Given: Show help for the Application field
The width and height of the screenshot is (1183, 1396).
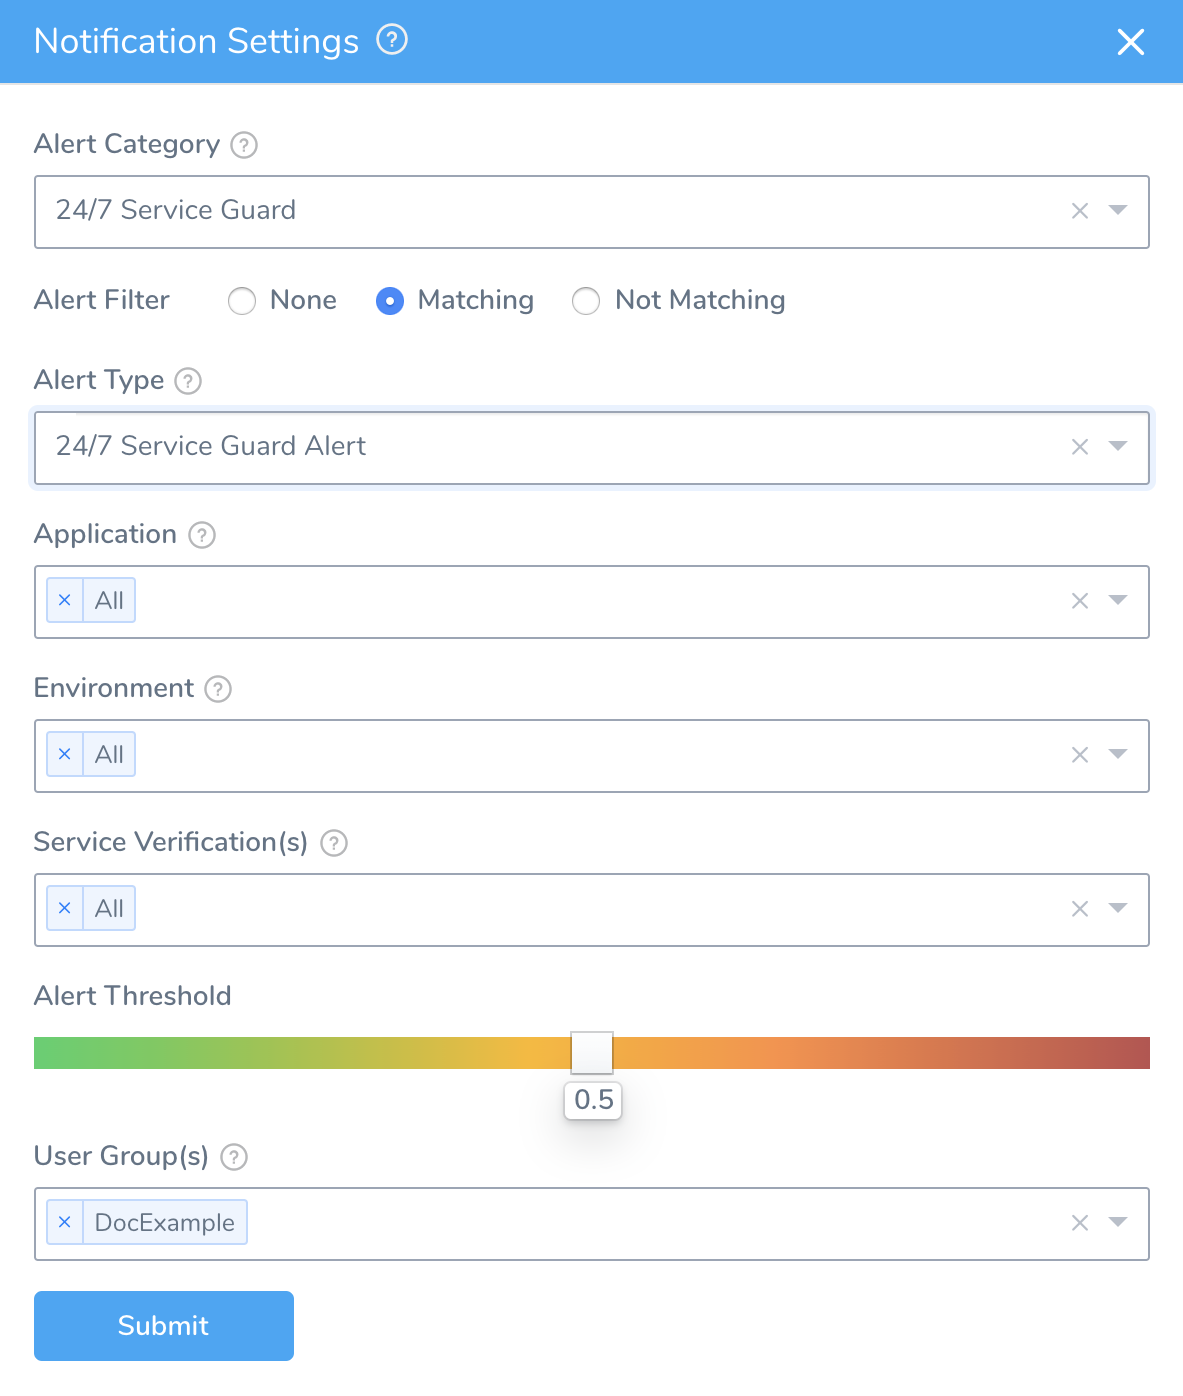Looking at the screenshot, I should (x=202, y=535).
